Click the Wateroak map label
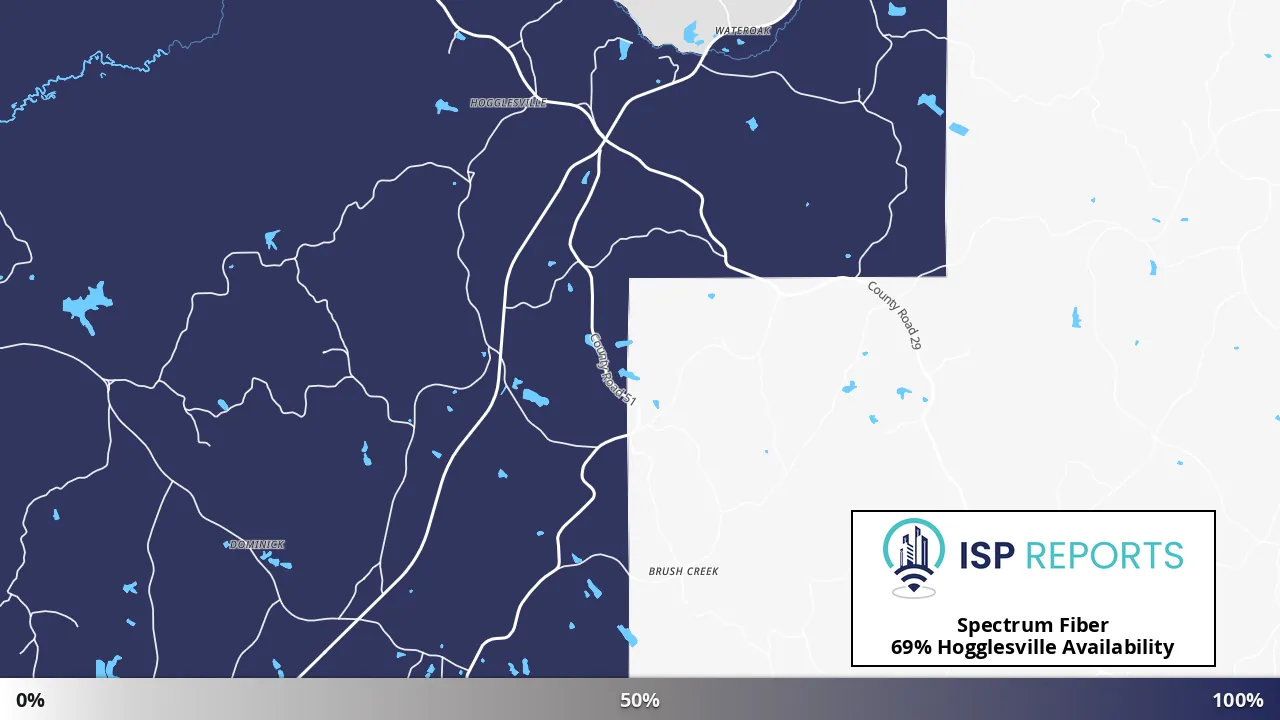The width and height of the screenshot is (1280, 720). pos(743,31)
